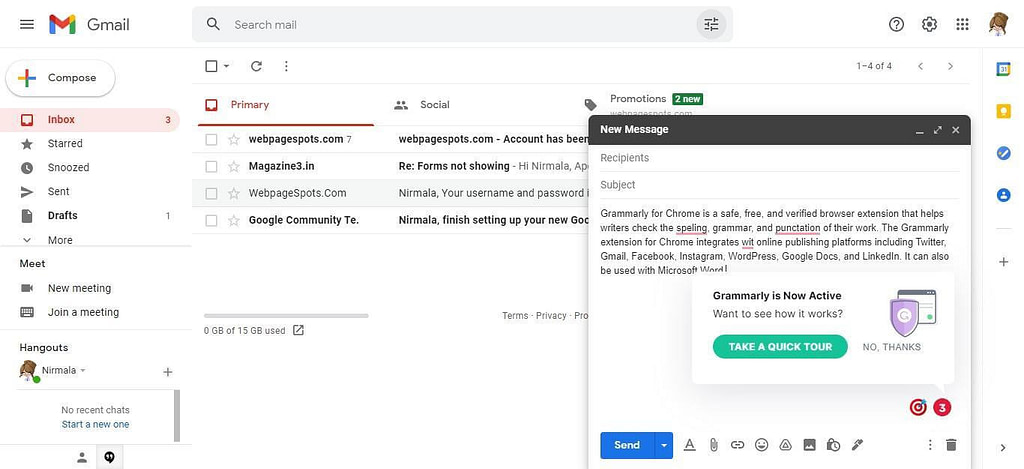1024x469 pixels.
Task: Go to newer emails page arrow
Action: point(920,66)
